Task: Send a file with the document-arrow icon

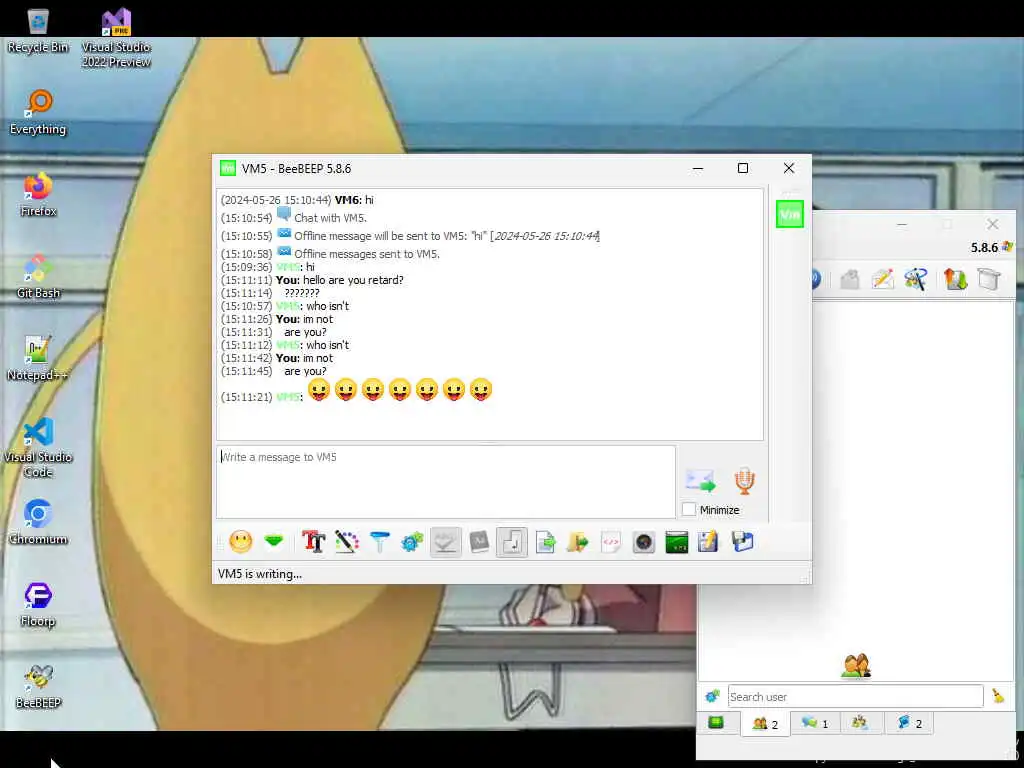Action: [545, 541]
